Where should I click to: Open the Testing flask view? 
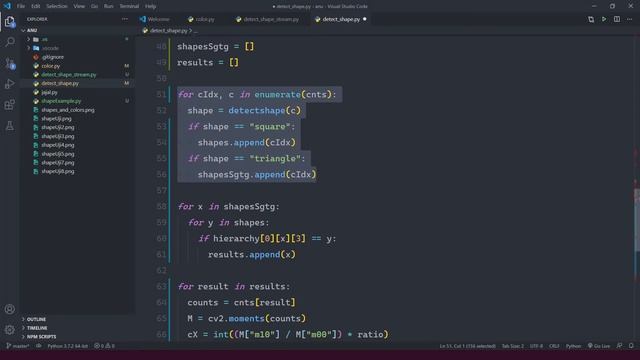(x=10, y=126)
